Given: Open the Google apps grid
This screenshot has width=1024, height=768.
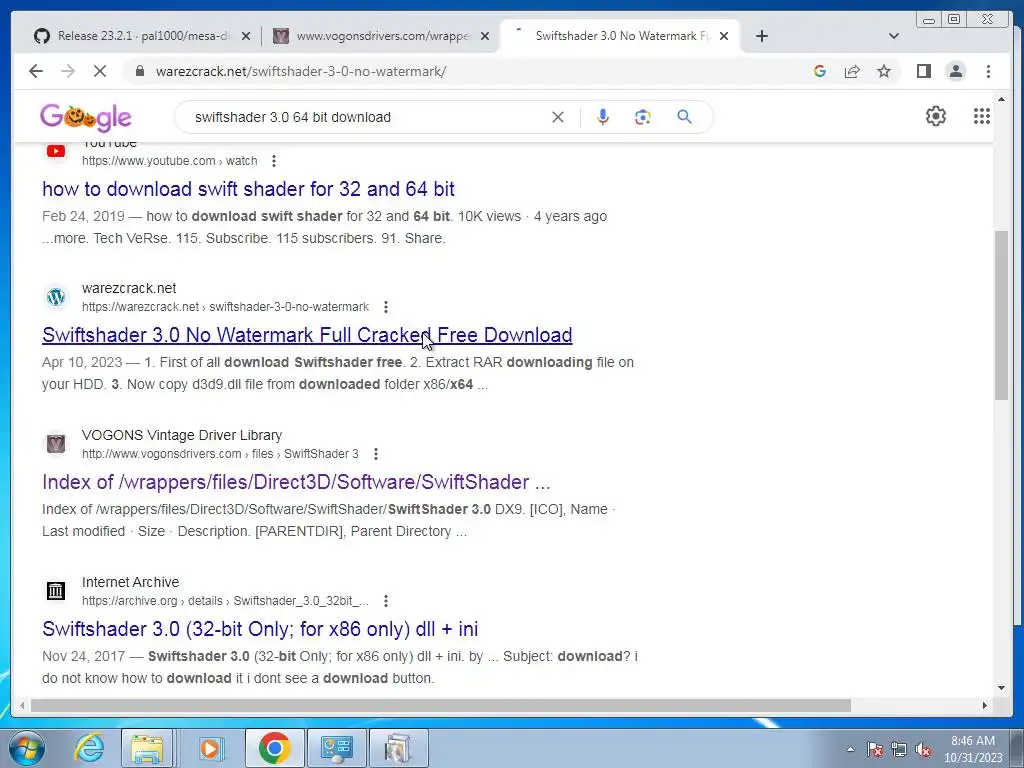Looking at the screenshot, I should [x=982, y=116].
